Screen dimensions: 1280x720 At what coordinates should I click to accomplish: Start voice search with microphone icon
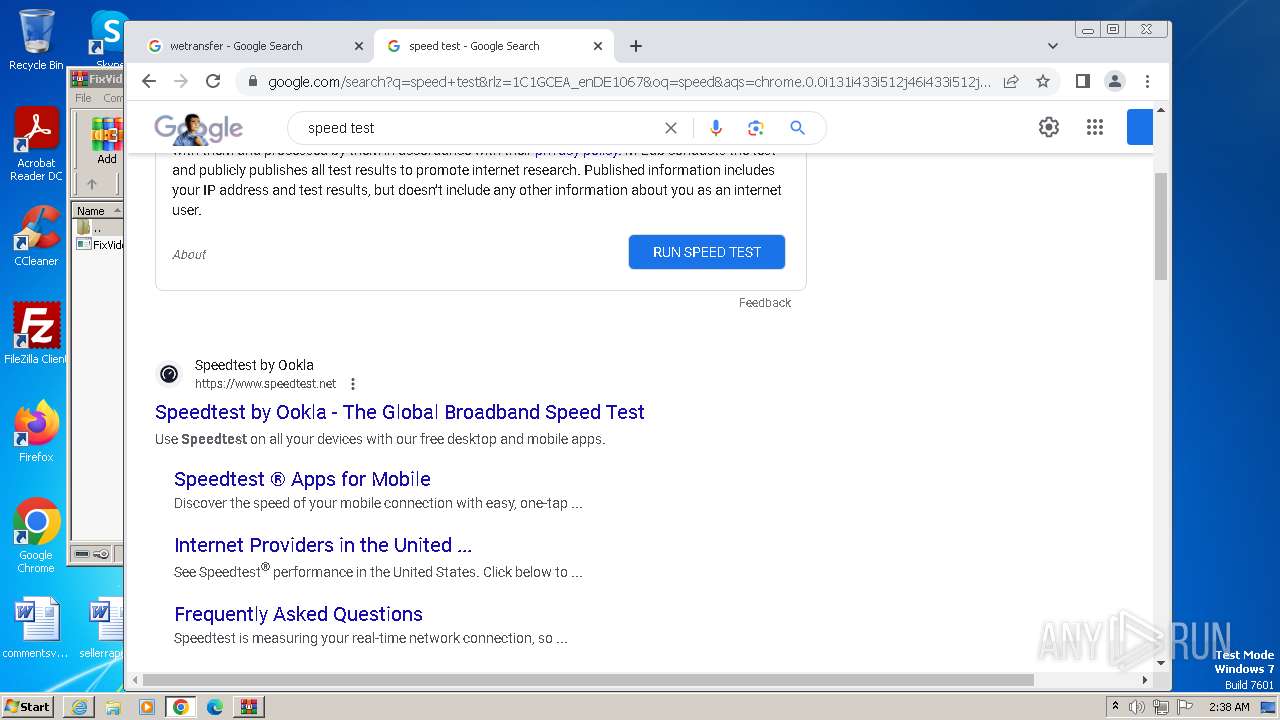pos(715,128)
